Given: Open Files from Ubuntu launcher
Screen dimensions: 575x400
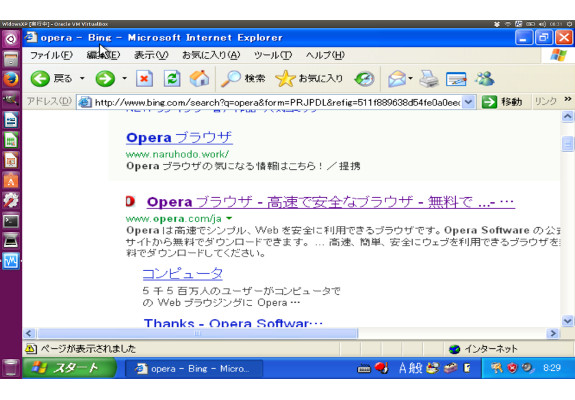Looking at the screenshot, I should [11, 59].
